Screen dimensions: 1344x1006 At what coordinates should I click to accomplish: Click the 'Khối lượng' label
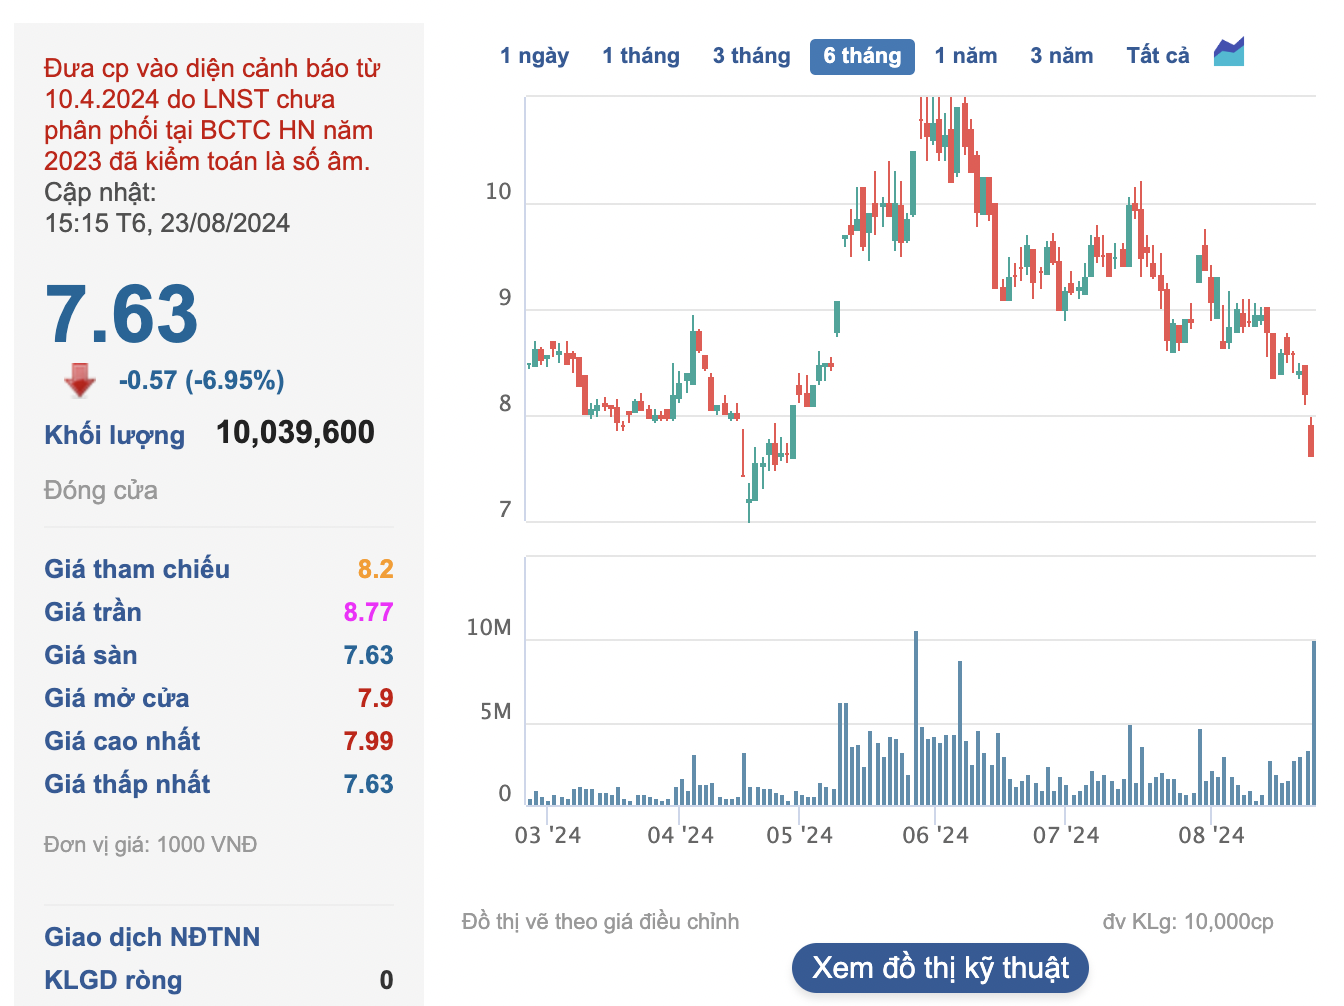pos(115,435)
